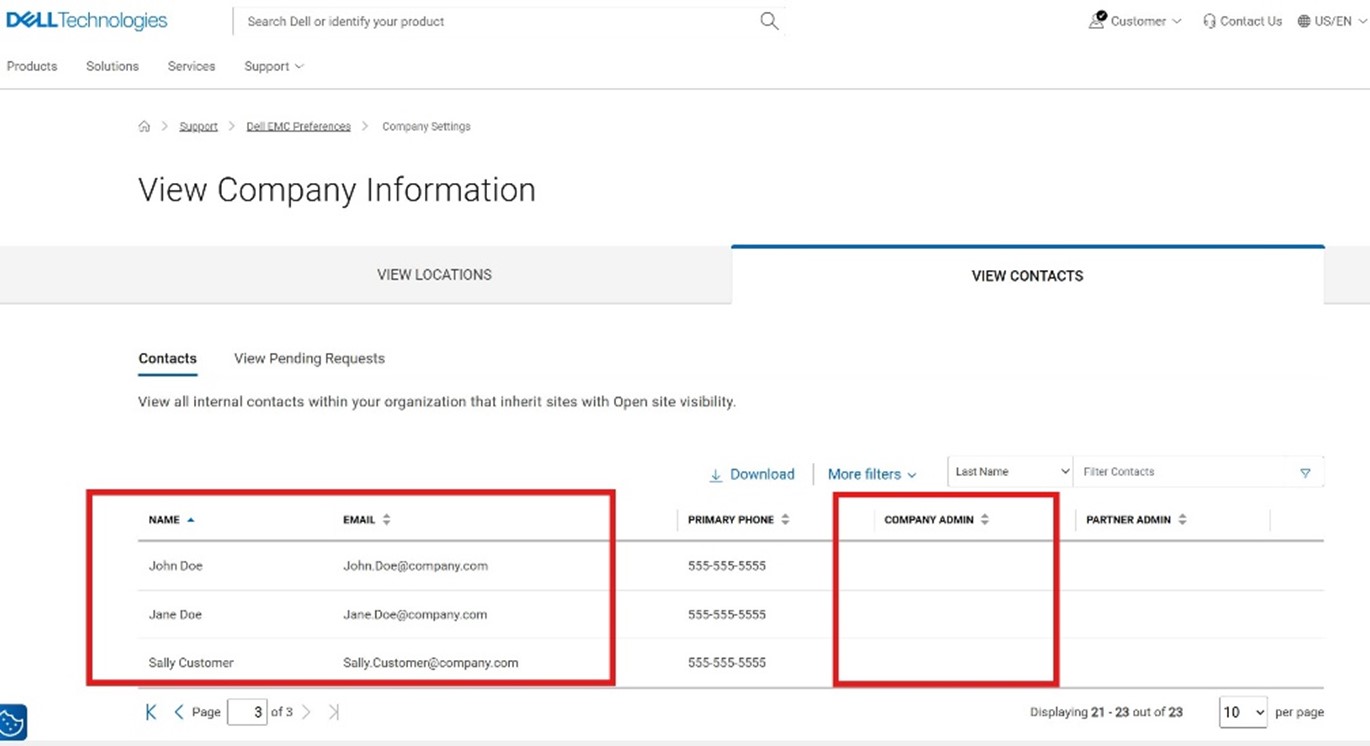The image size is (1370, 746).
Task: Click the Filter Contacts input field
Action: pyautogui.click(x=1180, y=472)
